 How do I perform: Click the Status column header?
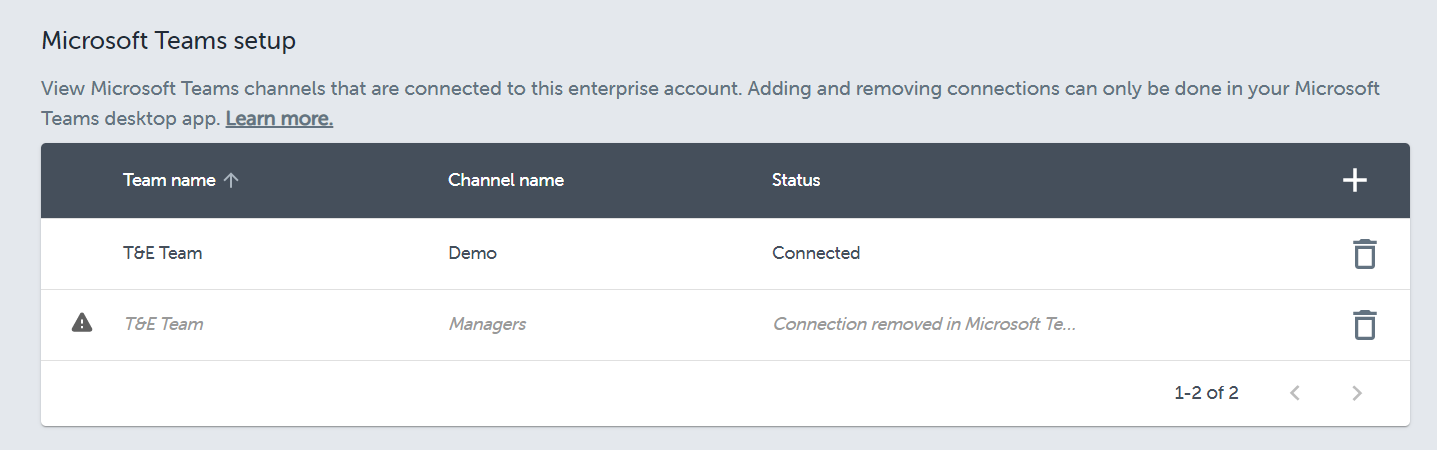point(796,180)
